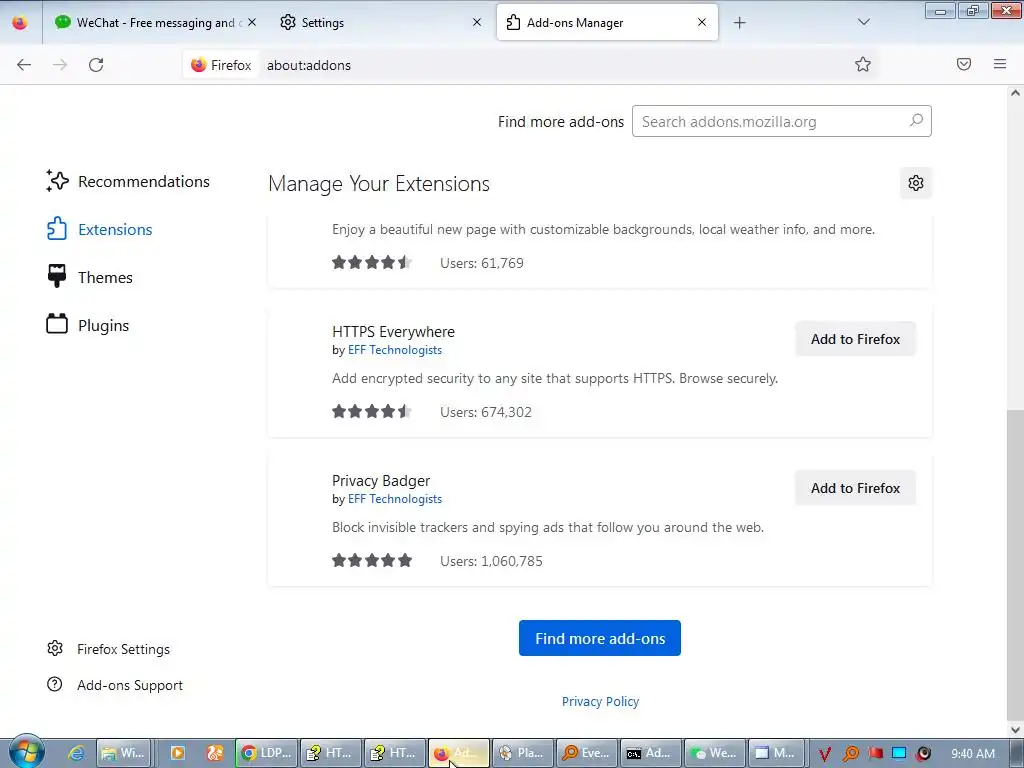Click the scrollbar down arrow
This screenshot has height=768, width=1024.
(1015, 729)
